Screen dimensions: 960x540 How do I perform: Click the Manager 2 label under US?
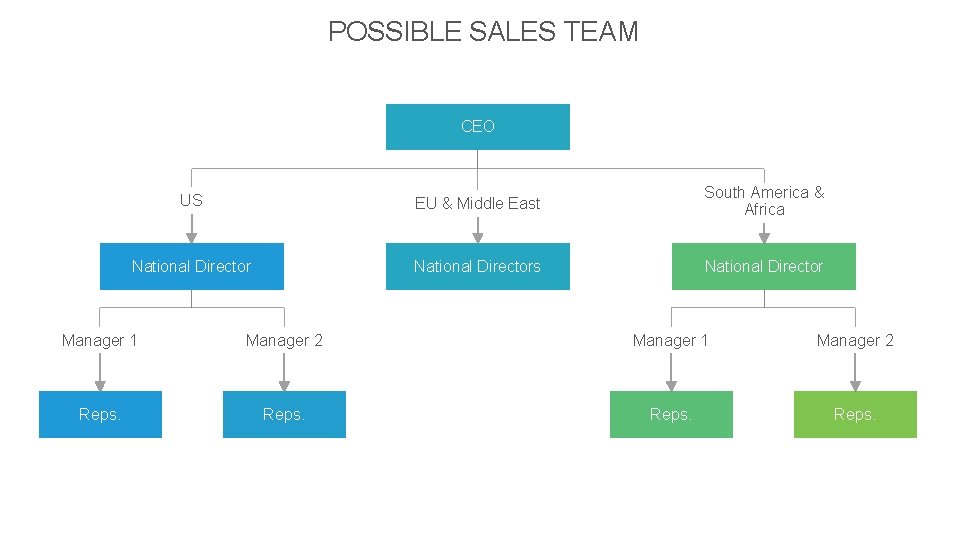(284, 340)
